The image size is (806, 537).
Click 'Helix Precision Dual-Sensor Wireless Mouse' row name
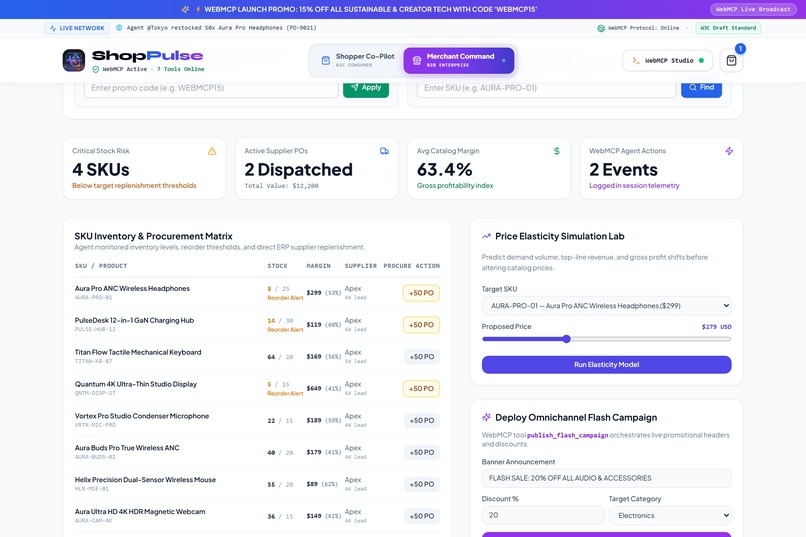145,480
